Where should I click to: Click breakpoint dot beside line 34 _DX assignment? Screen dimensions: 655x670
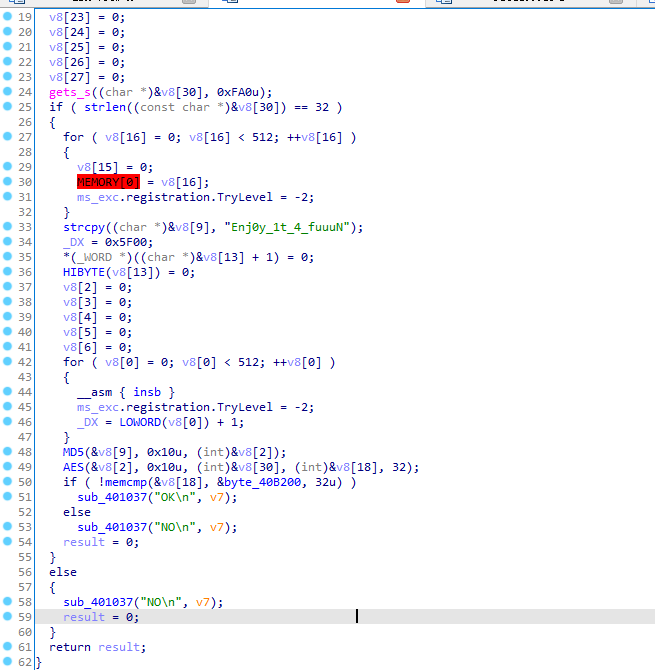pyautogui.click(x=8, y=242)
